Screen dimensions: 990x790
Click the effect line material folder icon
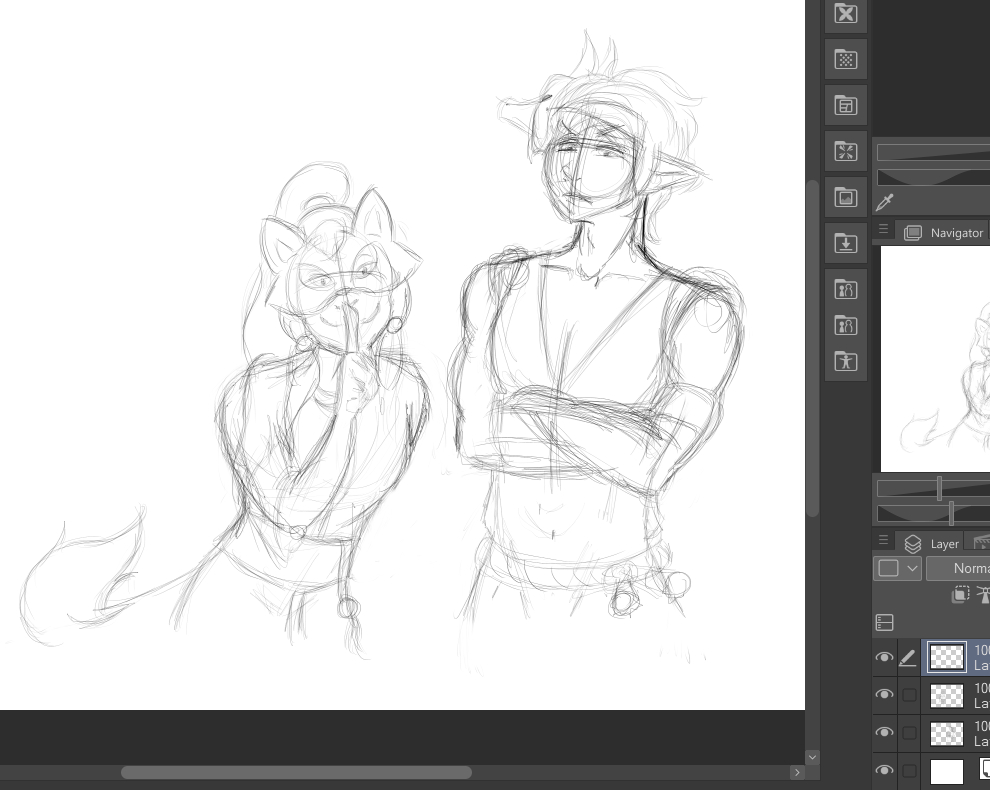click(x=846, y=151)
